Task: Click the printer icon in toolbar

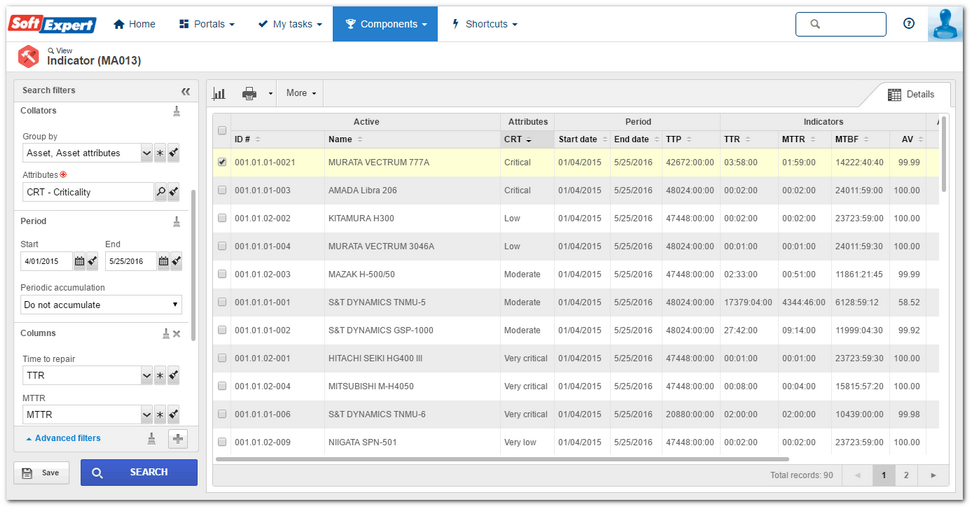Action: tap(249, 93)
